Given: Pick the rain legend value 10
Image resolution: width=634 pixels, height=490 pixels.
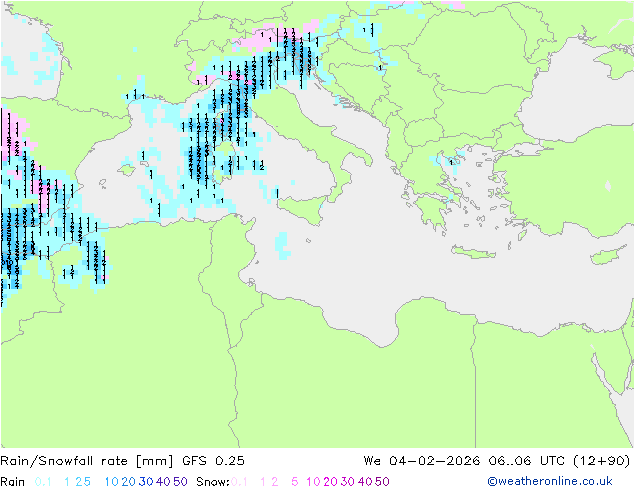Looking at the screenshot, I should [112, 482].
